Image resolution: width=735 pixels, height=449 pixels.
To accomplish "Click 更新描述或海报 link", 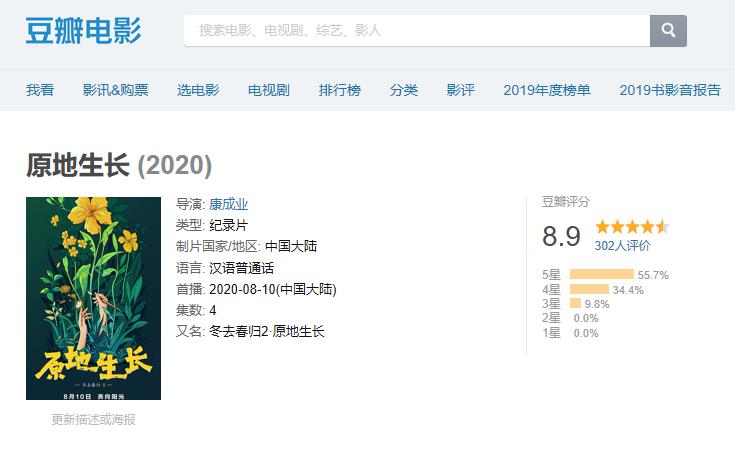I will pyautogui.click(x=93, y=419).
